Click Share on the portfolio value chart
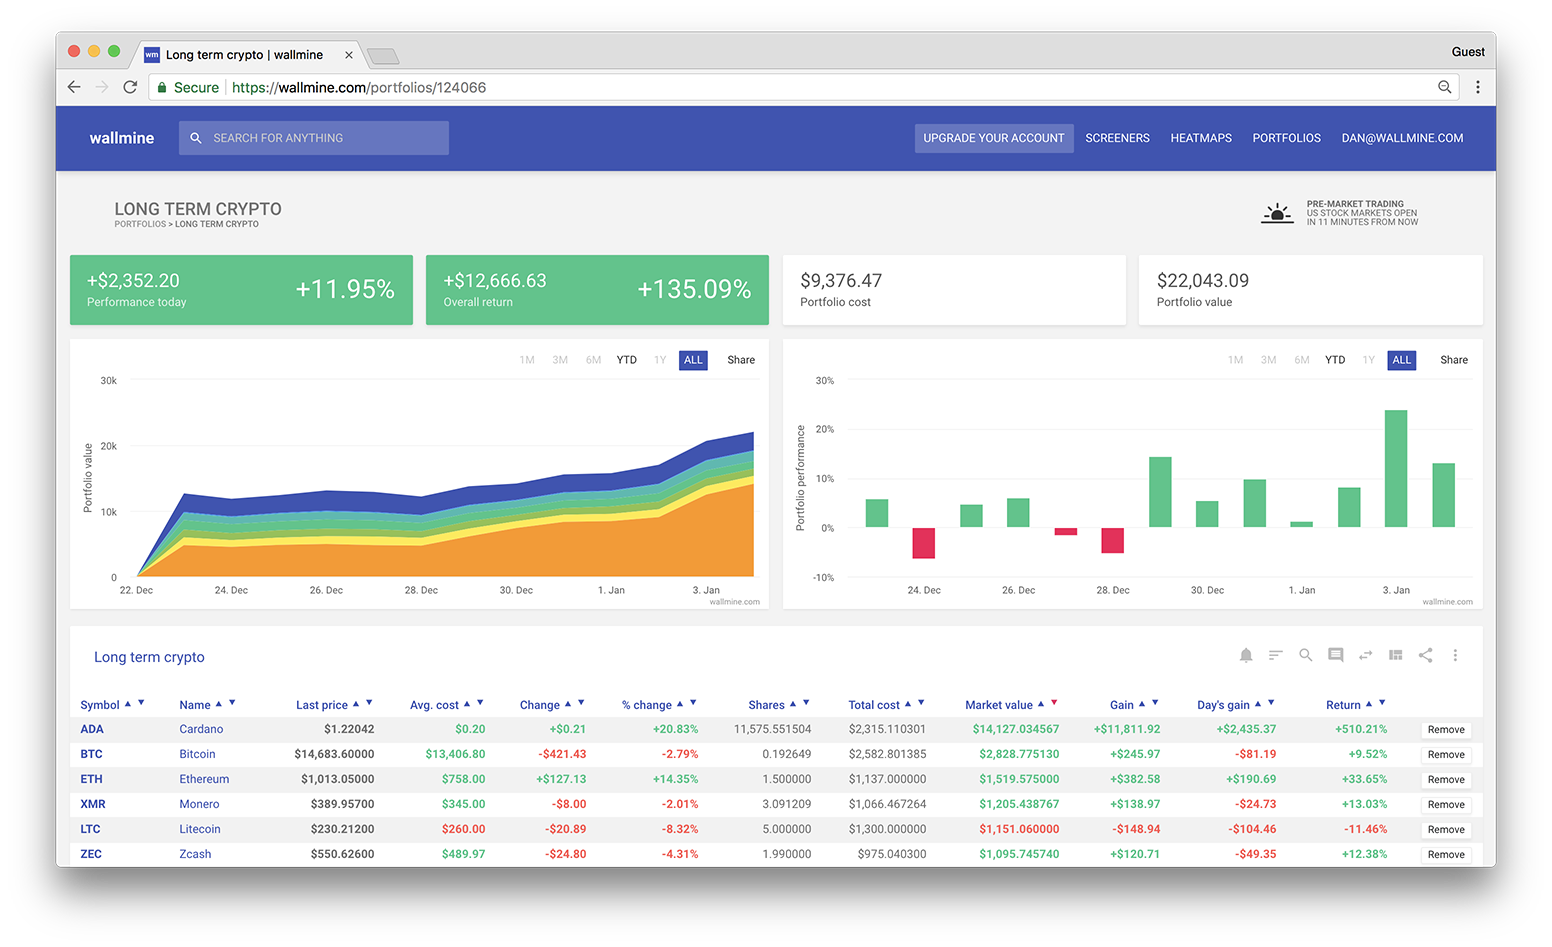This screenshot has width=1552, height=947. click(741, 360)
